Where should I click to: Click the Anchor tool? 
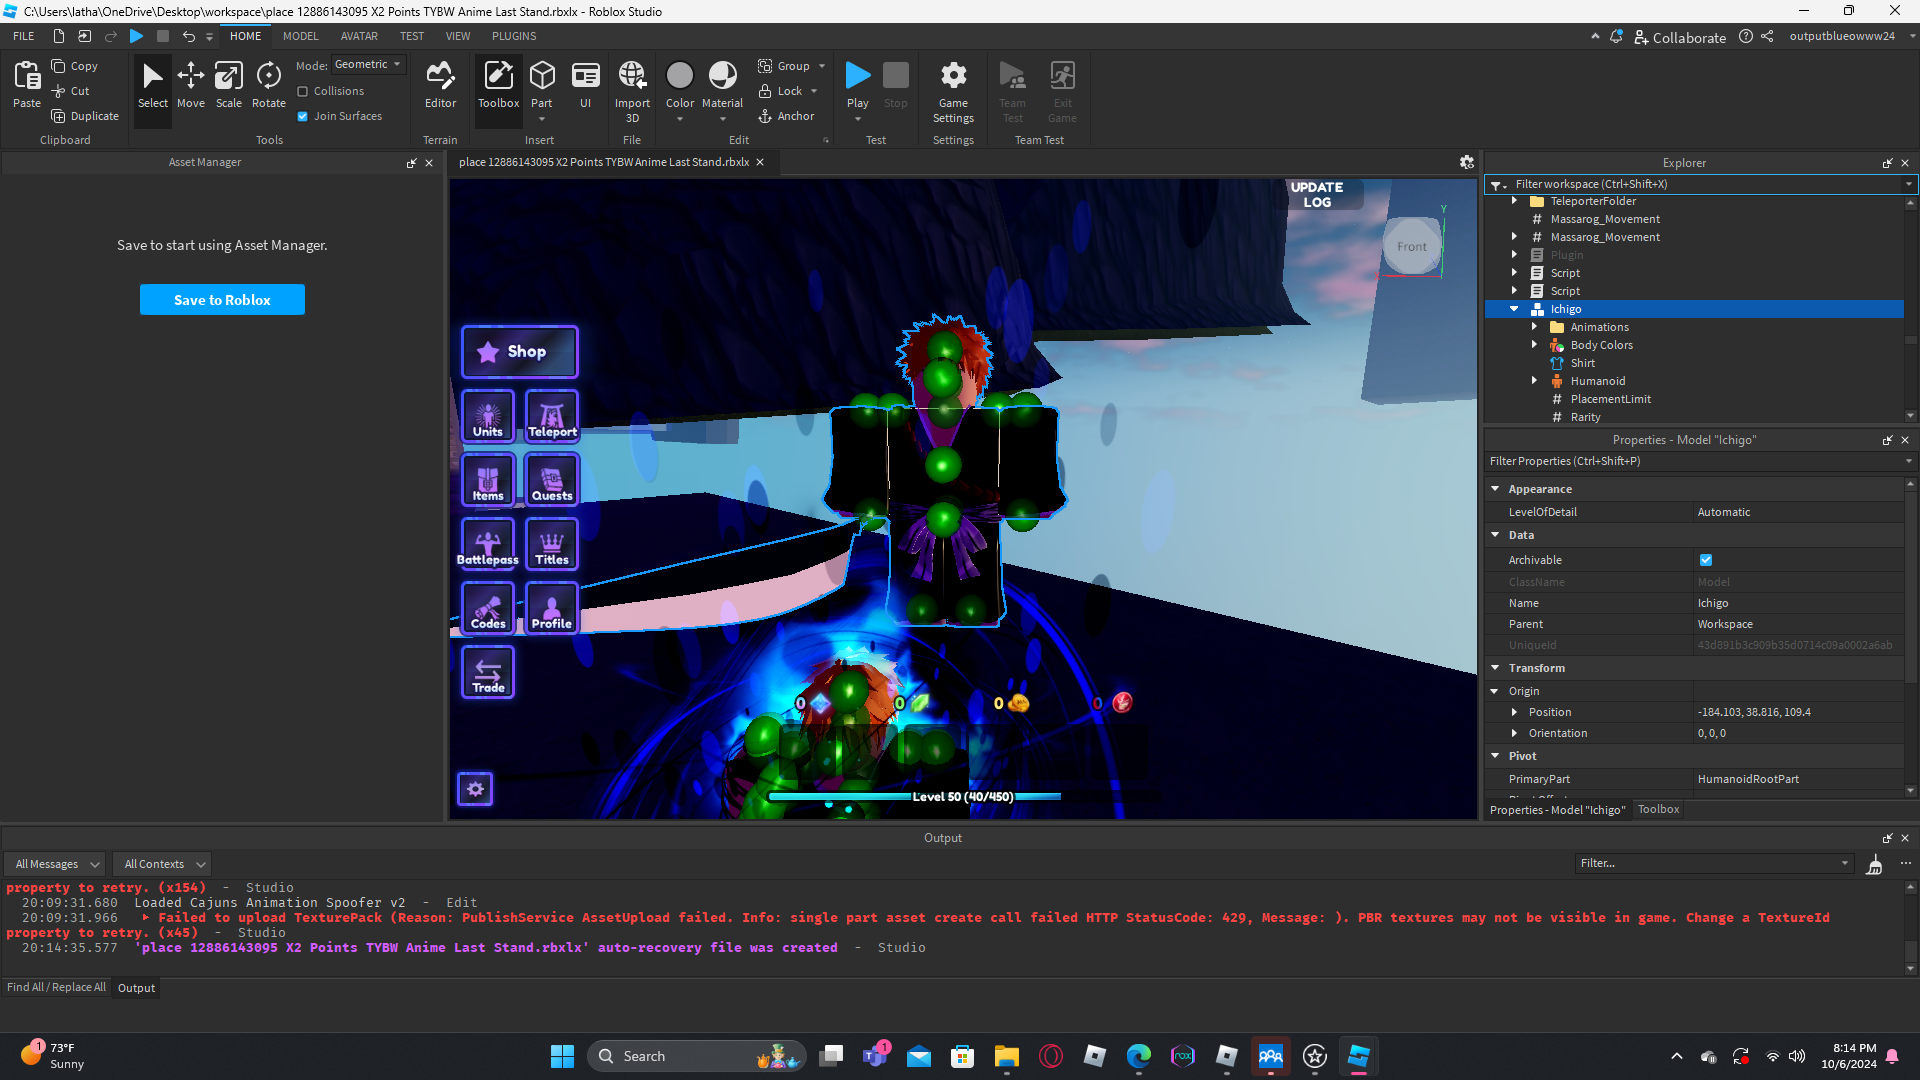786,116
